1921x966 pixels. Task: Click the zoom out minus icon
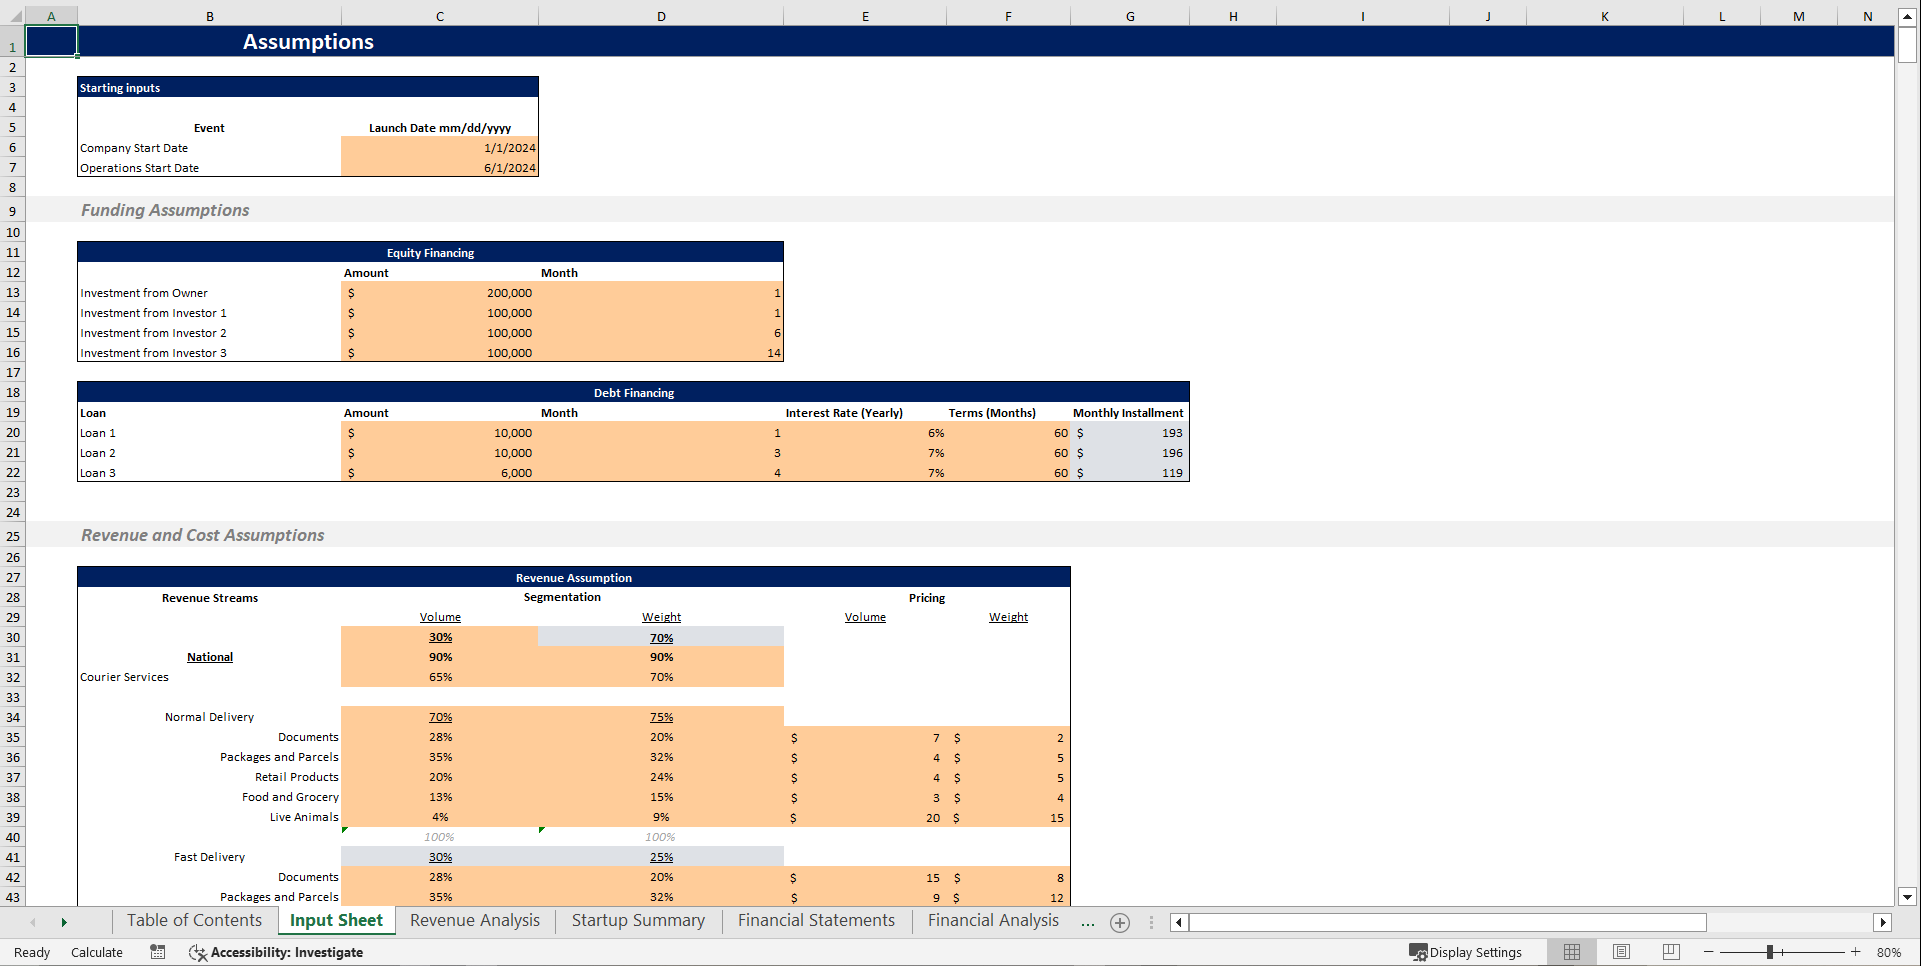point(1709,952)
